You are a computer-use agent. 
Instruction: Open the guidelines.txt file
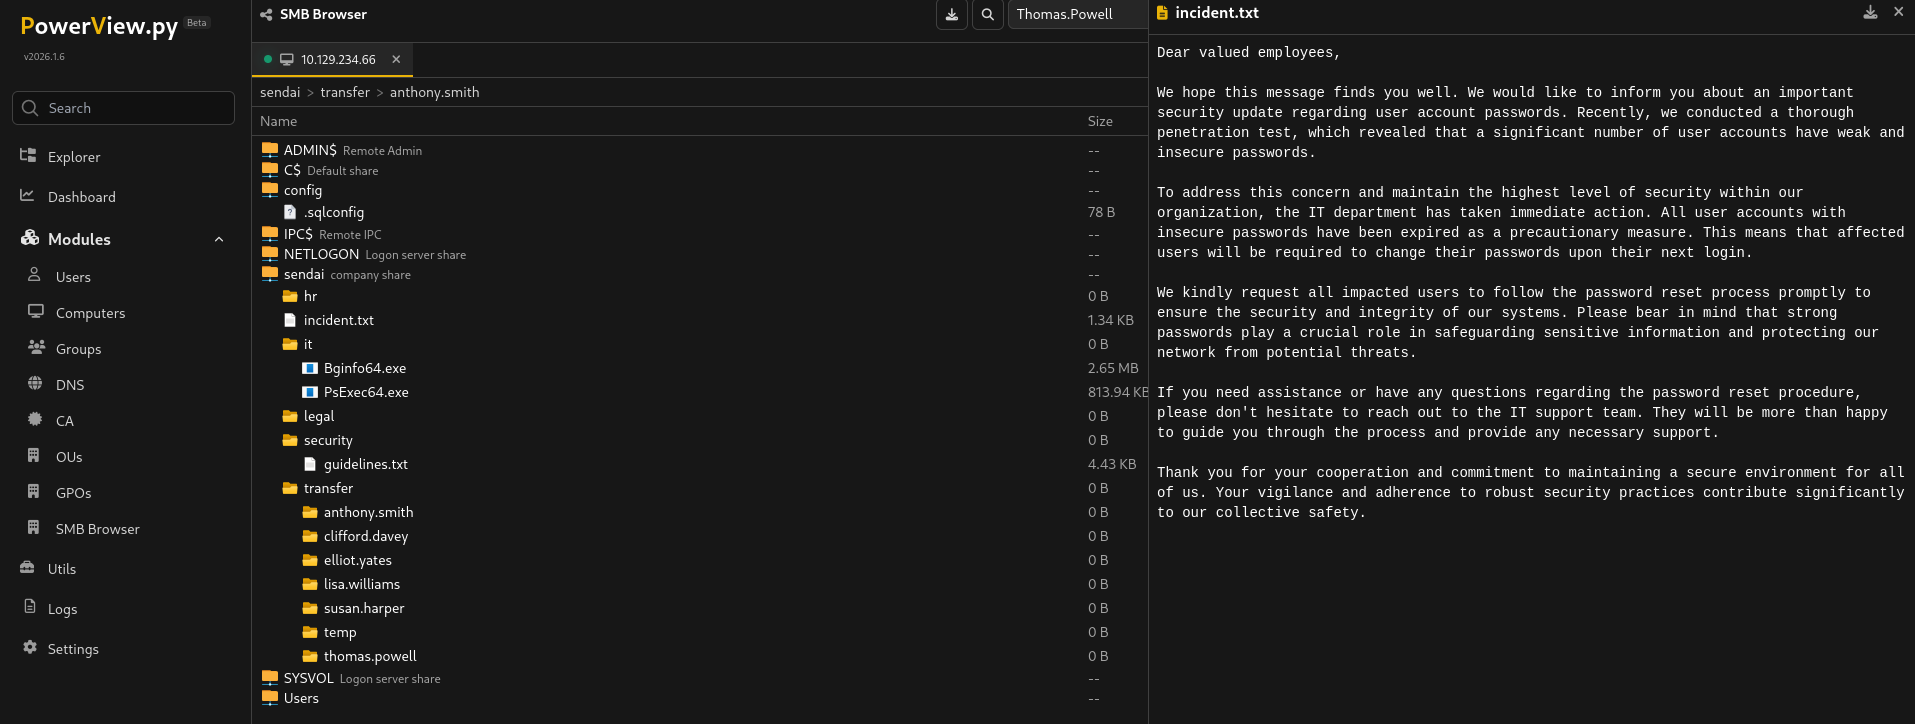point(365,464)
